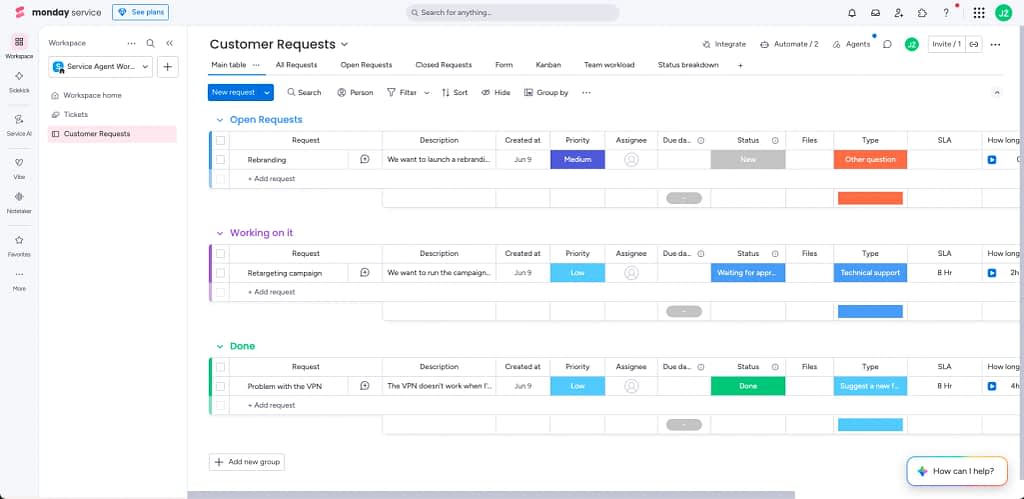
Task: Open the J2 profile avatar menu
Action: click(x=1003, y=12)
